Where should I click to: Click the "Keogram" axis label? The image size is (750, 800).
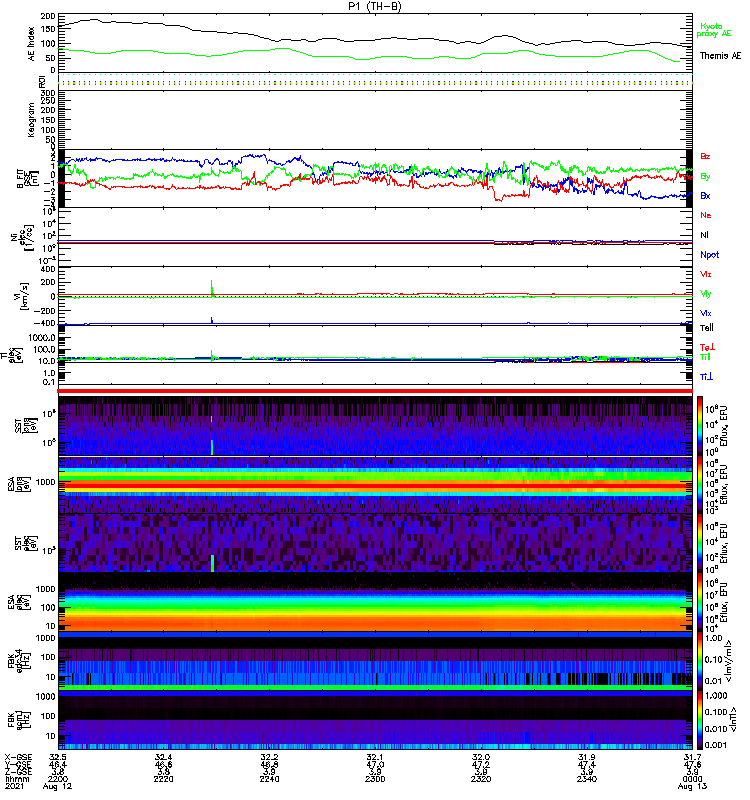pos(32,119)
